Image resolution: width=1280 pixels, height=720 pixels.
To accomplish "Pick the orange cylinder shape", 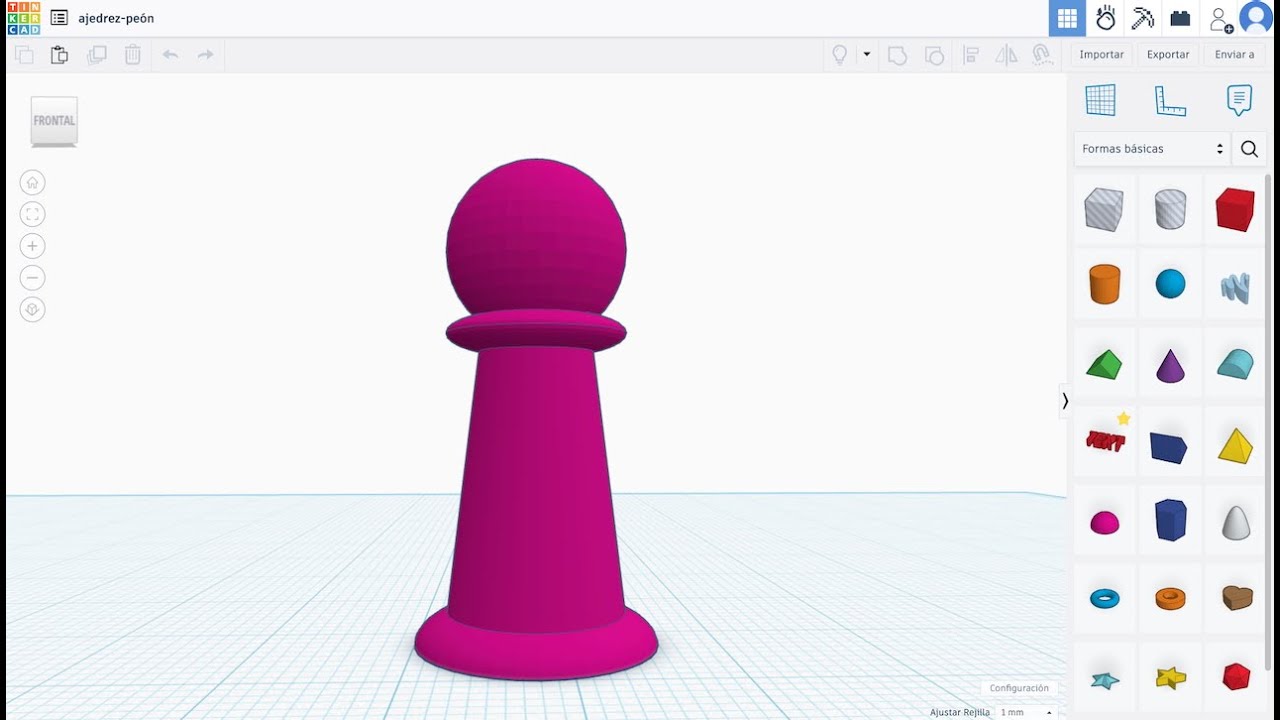I will click(1104, 285).
